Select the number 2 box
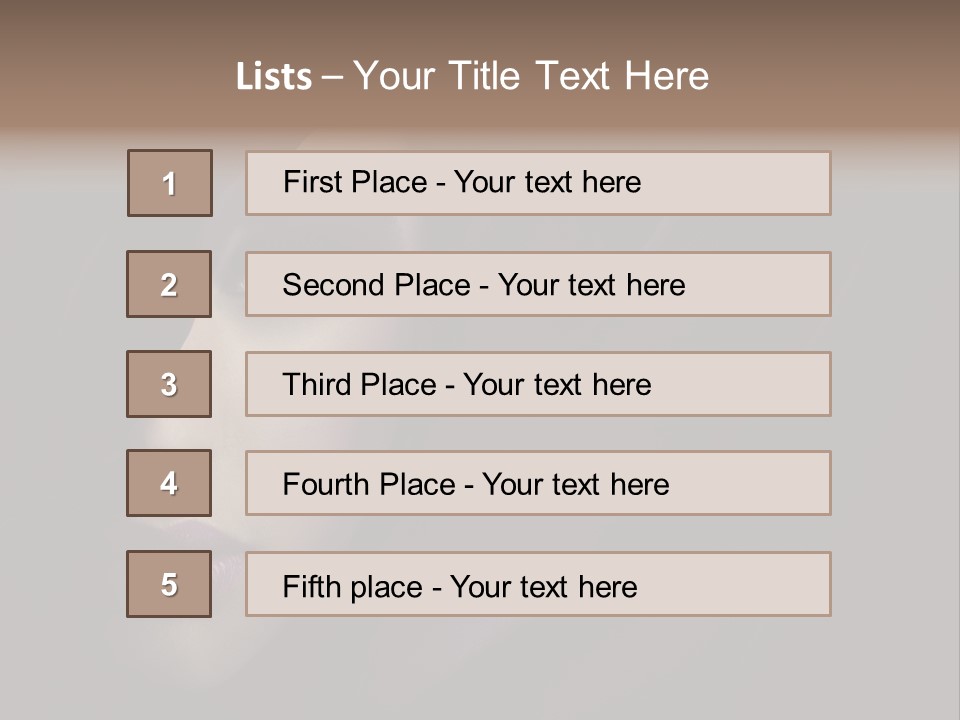 pos(169,284)
